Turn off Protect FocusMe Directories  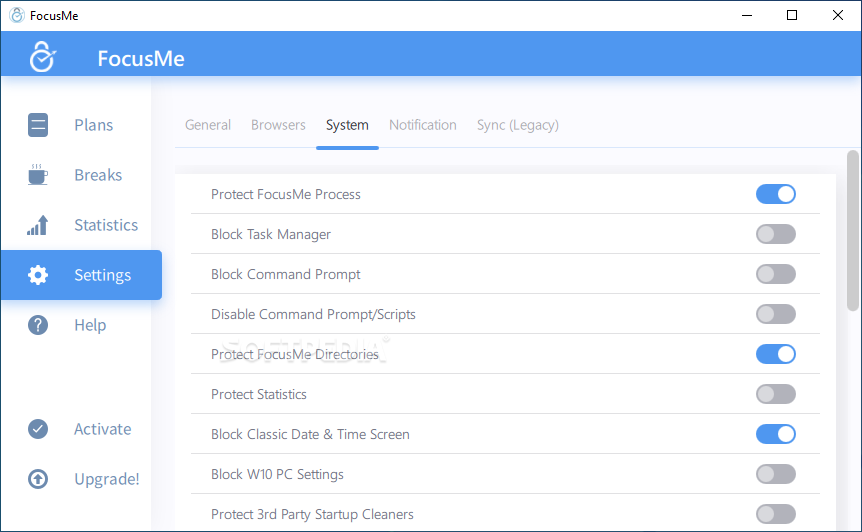(775, 354)
